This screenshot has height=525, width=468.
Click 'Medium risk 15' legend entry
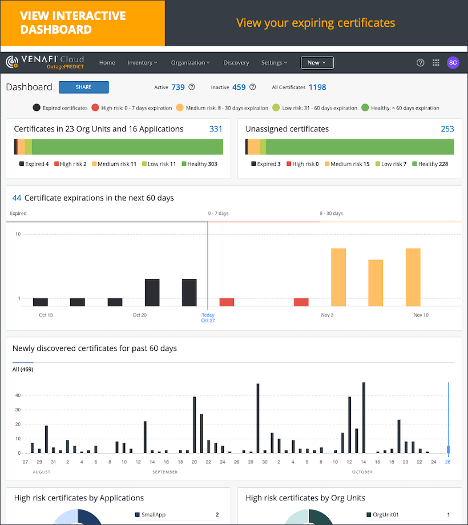point(347,164)
